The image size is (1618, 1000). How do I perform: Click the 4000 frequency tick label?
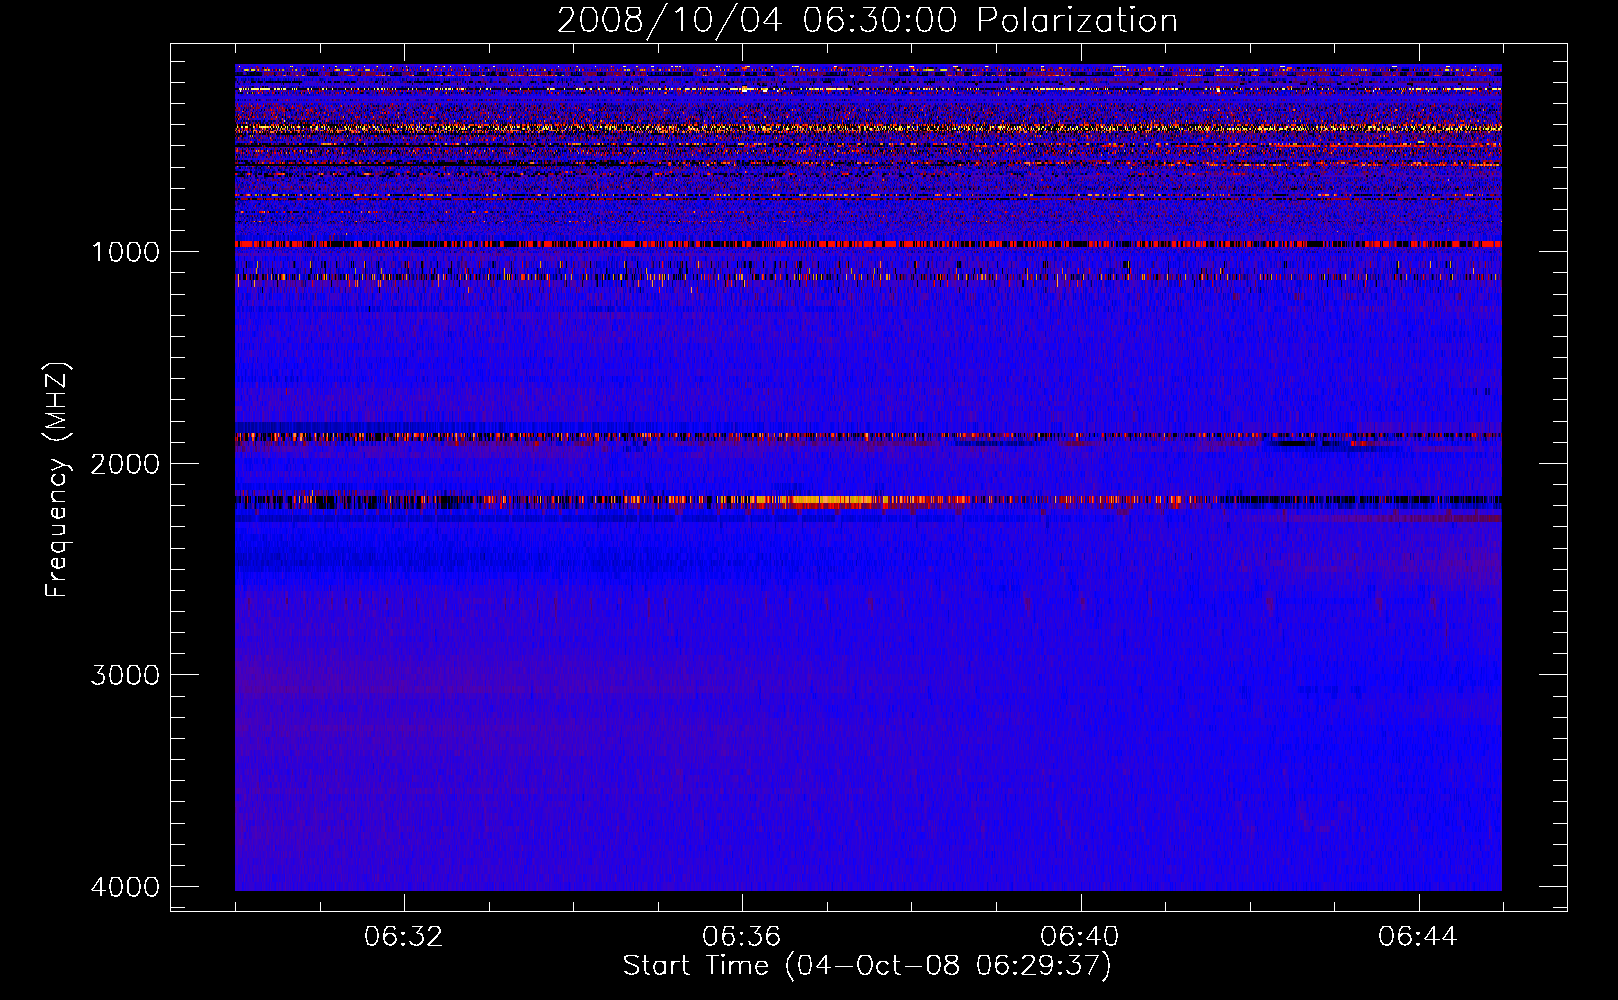pyautogui.click(x=125, y=887)
